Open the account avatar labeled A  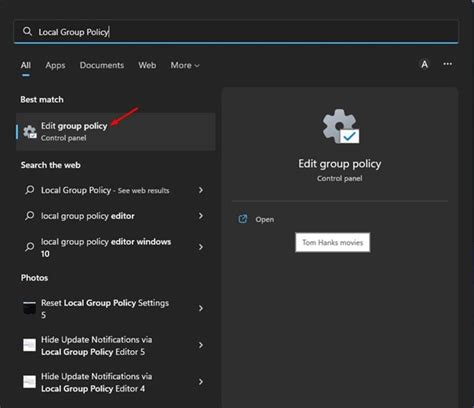tap(424, 64)
